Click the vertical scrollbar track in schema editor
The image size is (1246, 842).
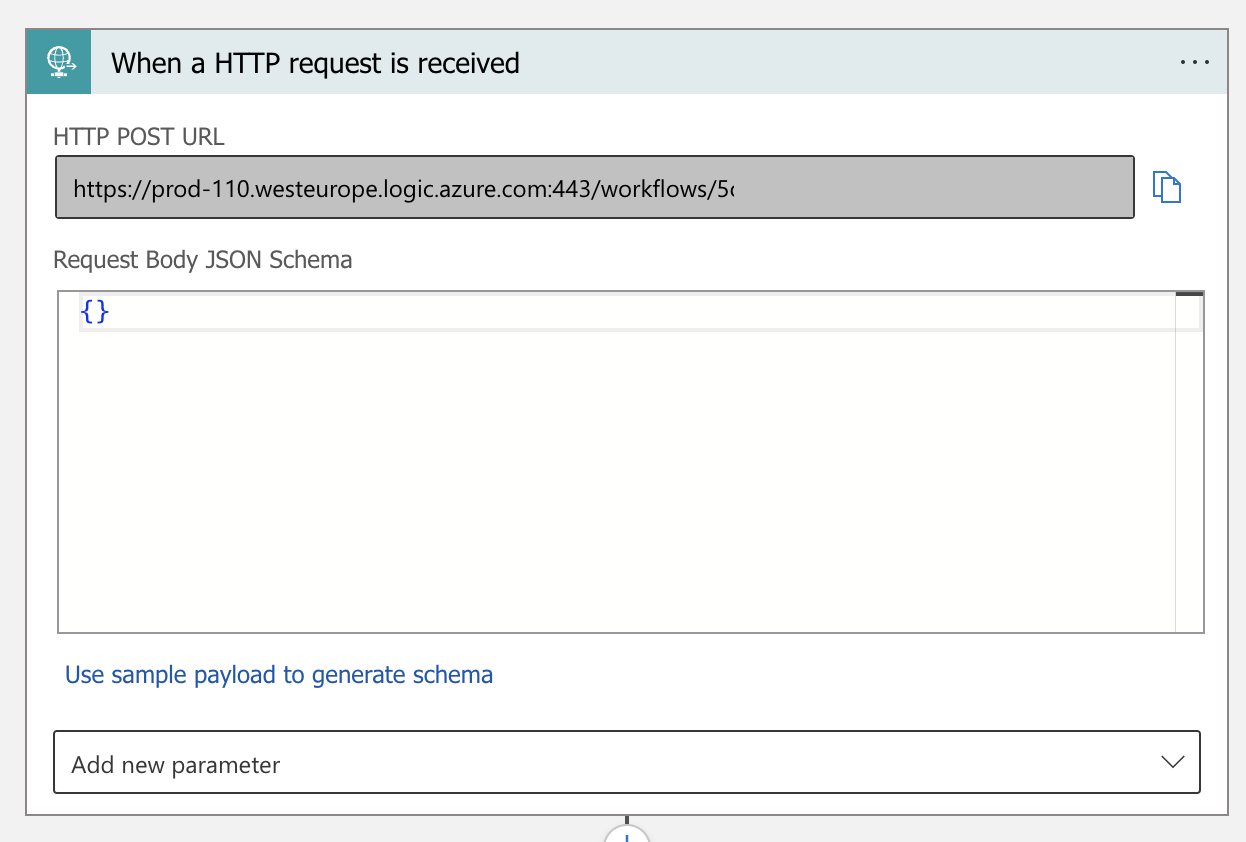pos(1188,480)
